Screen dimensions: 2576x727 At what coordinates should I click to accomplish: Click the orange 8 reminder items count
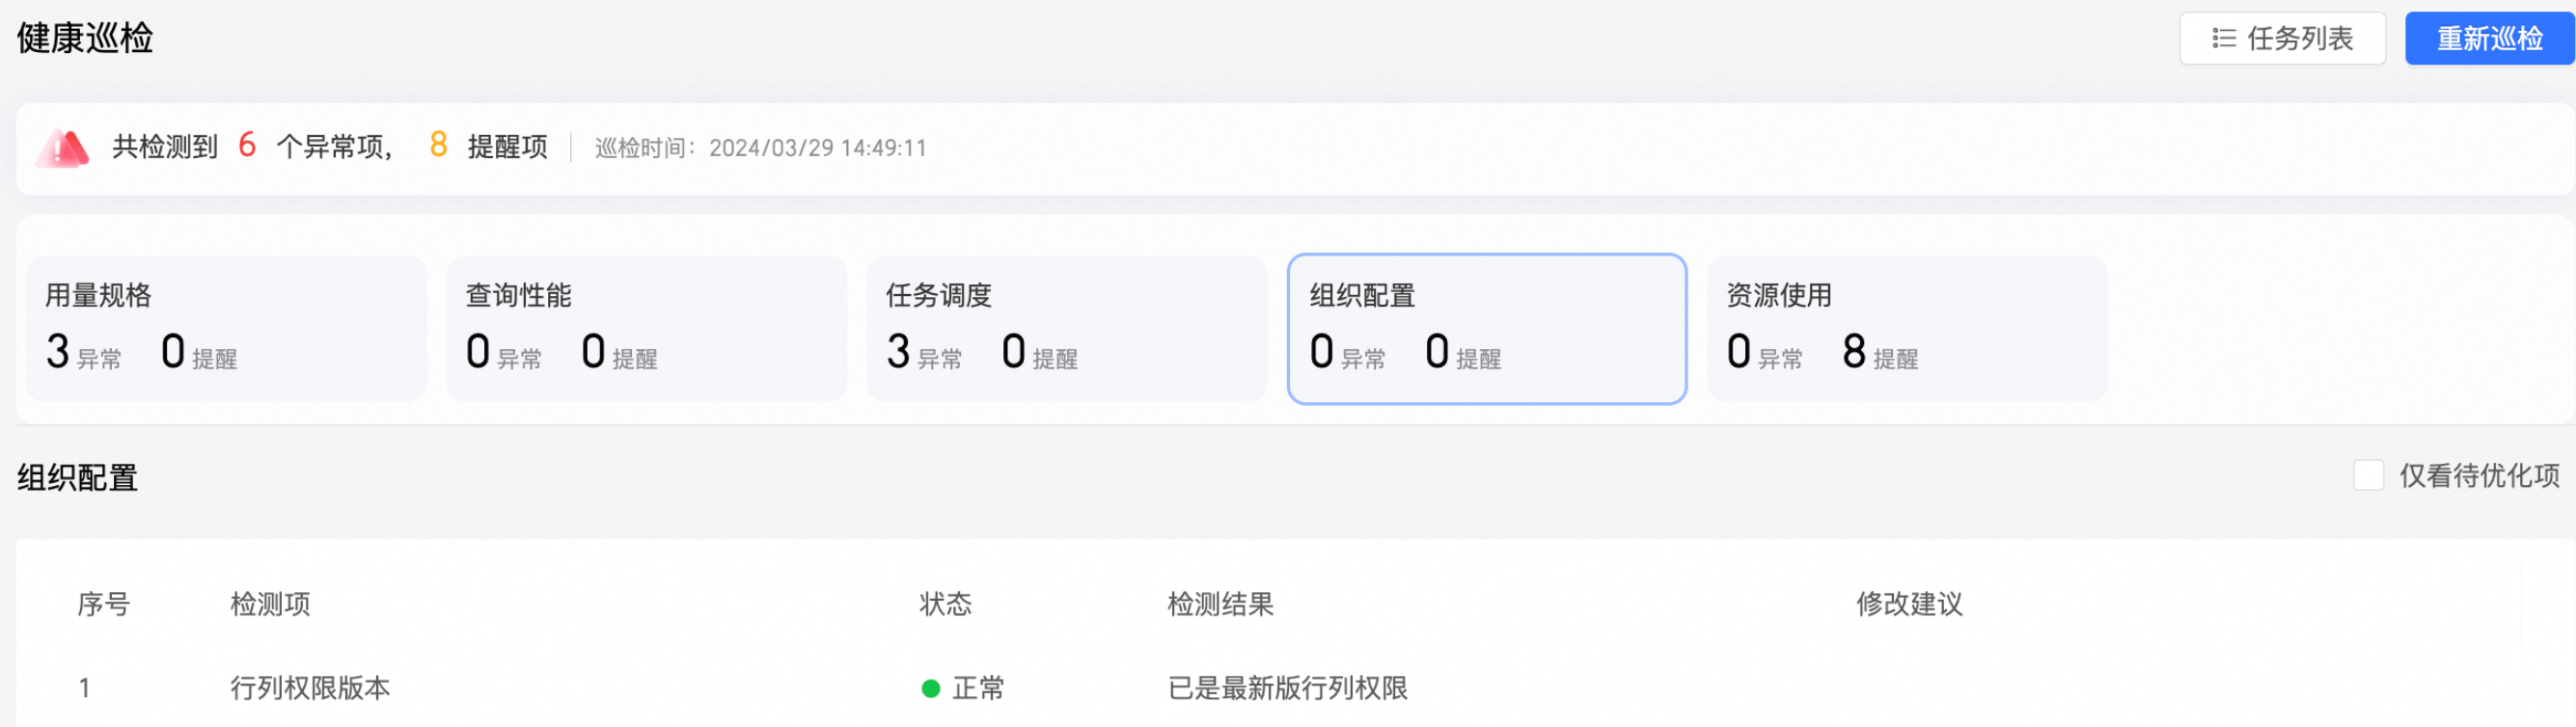[x=438, y=145]
